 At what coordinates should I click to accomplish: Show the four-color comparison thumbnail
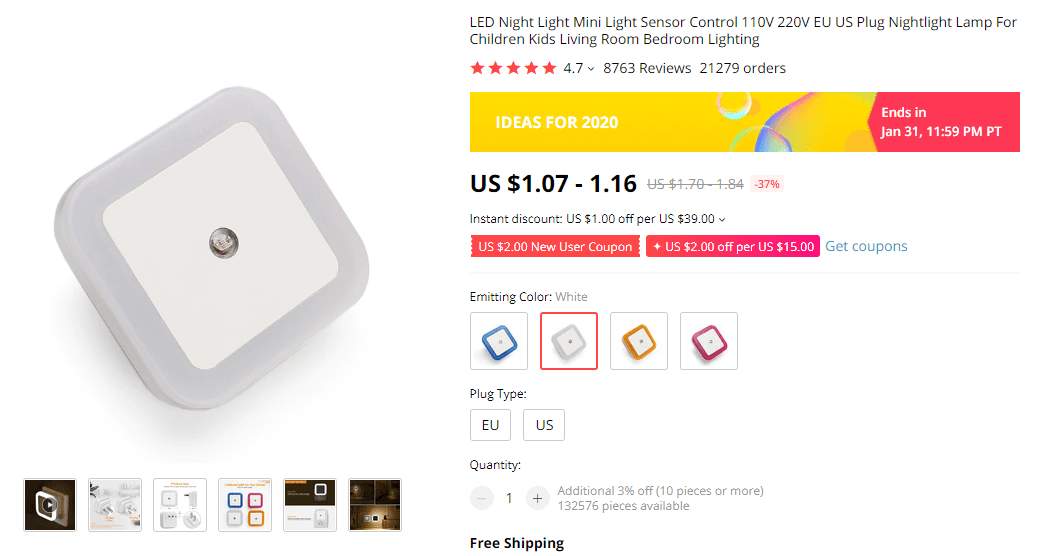245,505
